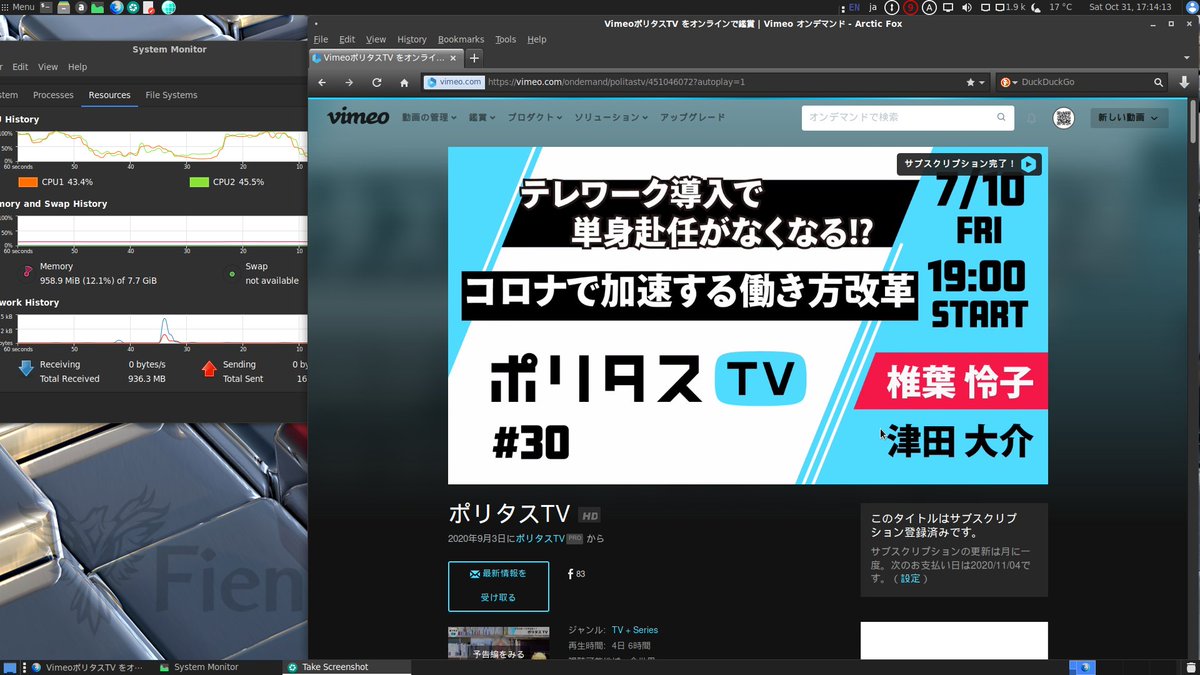Viewport: 1200px width, 675px height.
Task: Click the teal circular launcher icon
Action: pyautogui.click(x=133, y=7)
